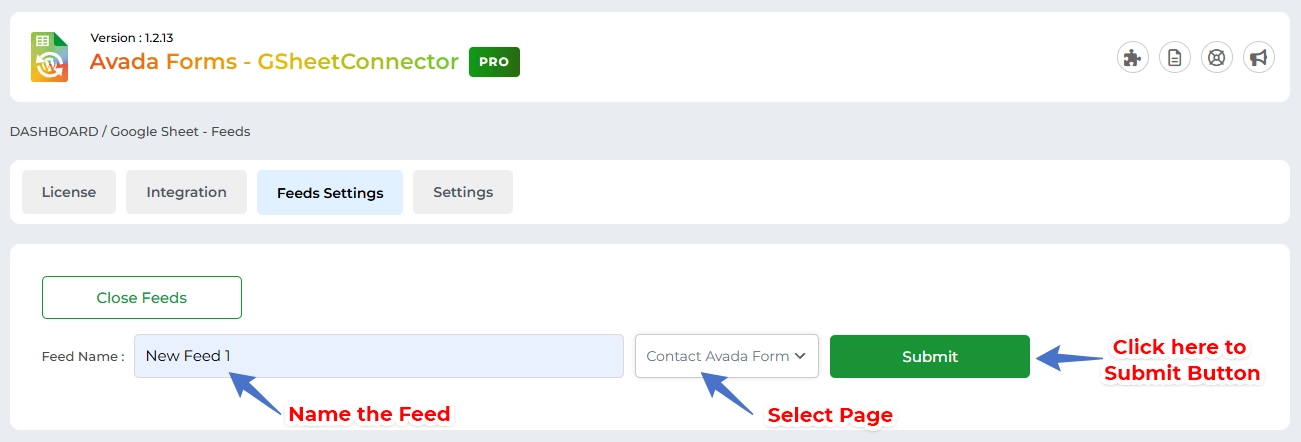Focus the Feed Name input field
This screenshot has height=442, width=1301.
pyautogui.click(x=378, y=356)
